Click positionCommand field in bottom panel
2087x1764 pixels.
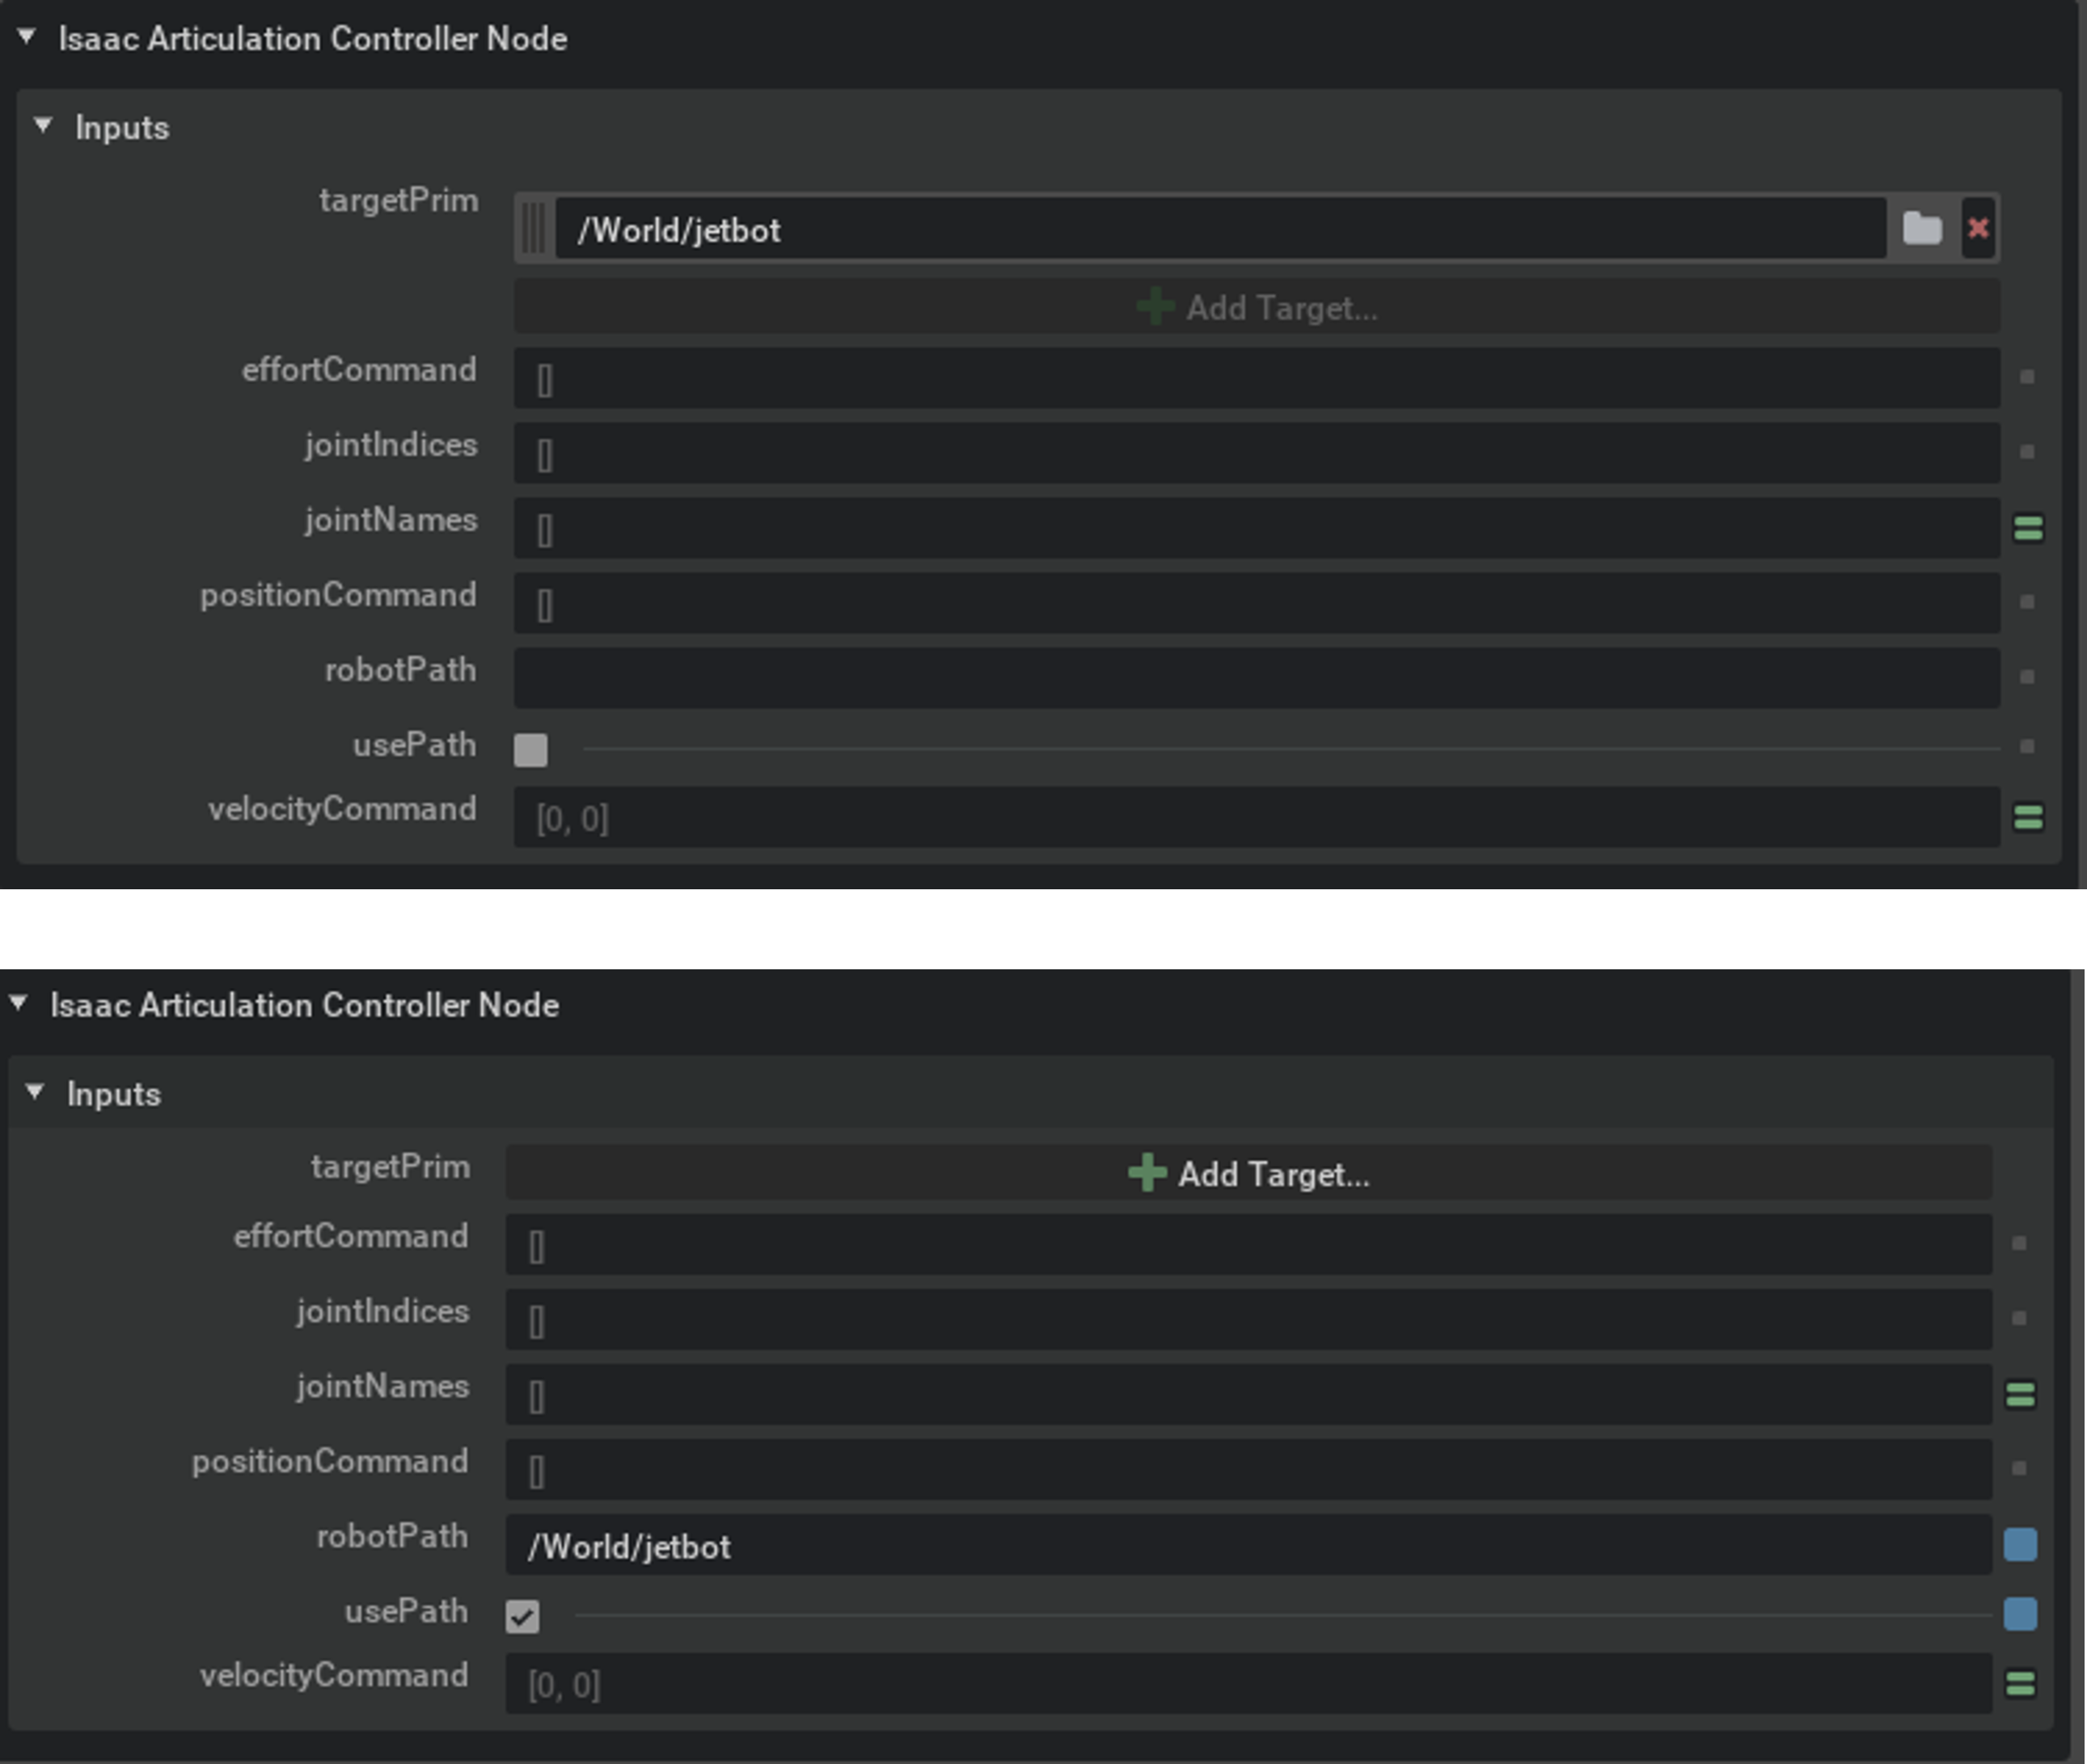[x=1248, y=1469]
